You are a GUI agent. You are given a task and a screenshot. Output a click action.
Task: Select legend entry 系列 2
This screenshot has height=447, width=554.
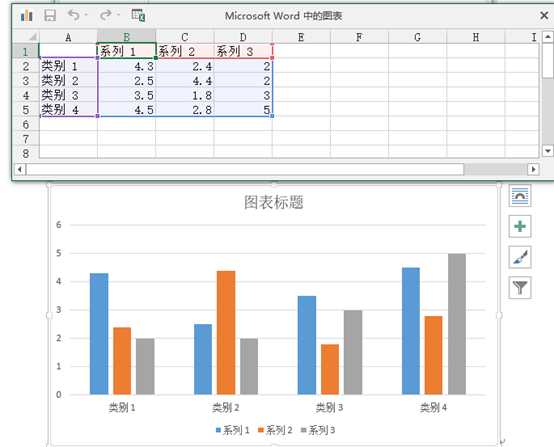(x=275, y=430)
